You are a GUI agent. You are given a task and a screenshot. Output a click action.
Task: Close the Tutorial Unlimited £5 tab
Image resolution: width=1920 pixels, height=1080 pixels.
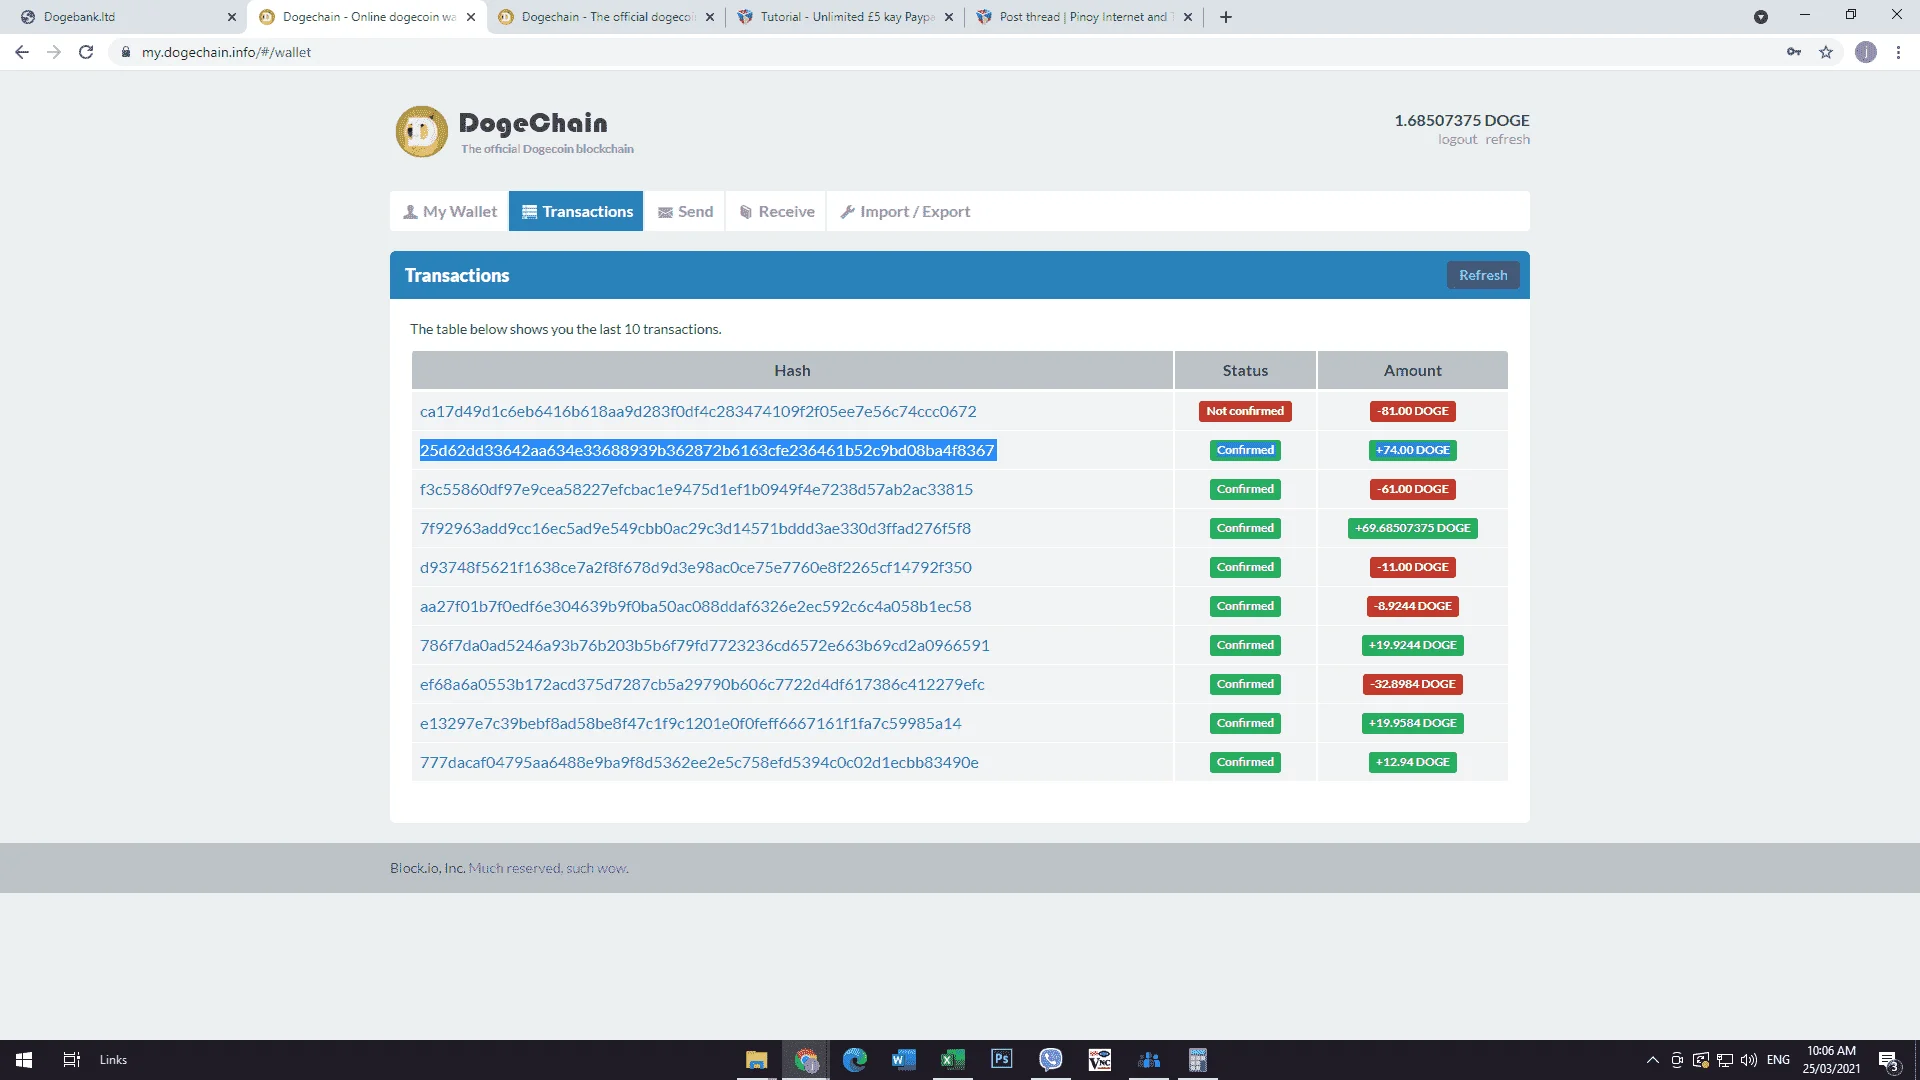(949, 17)
